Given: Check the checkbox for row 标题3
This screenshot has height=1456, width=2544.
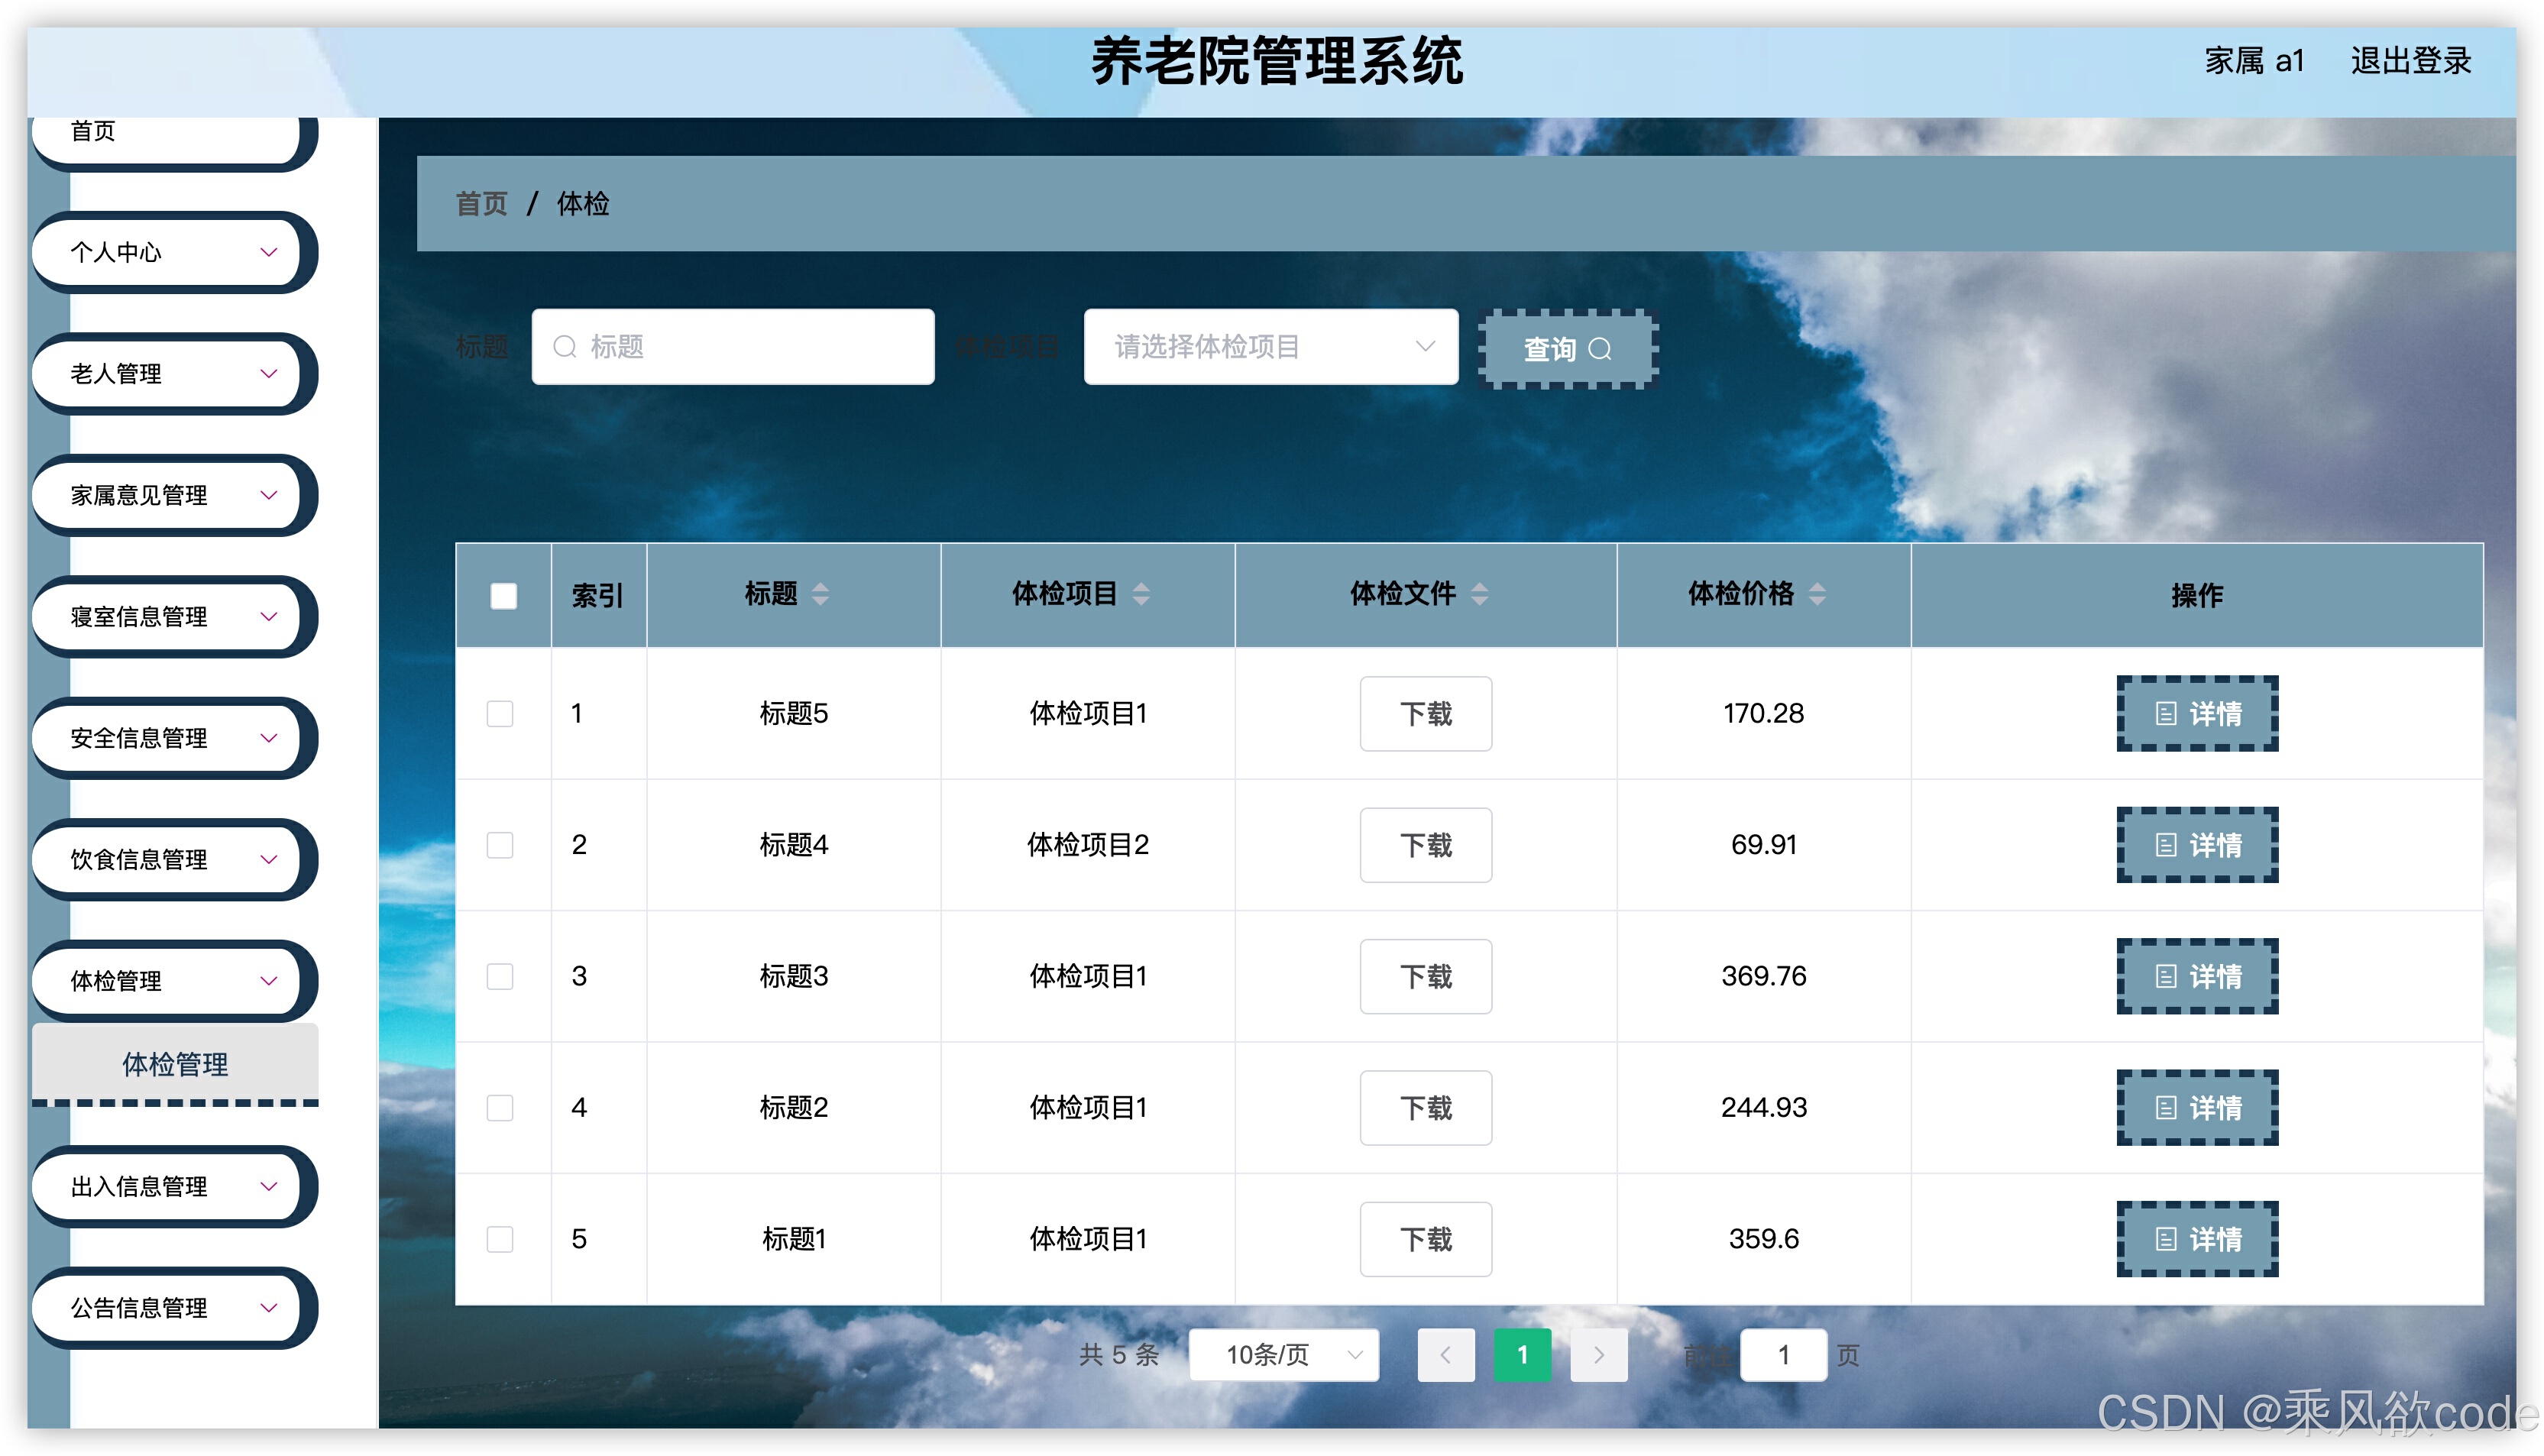Looking at the screenshot, I should [x=499, y=976].
